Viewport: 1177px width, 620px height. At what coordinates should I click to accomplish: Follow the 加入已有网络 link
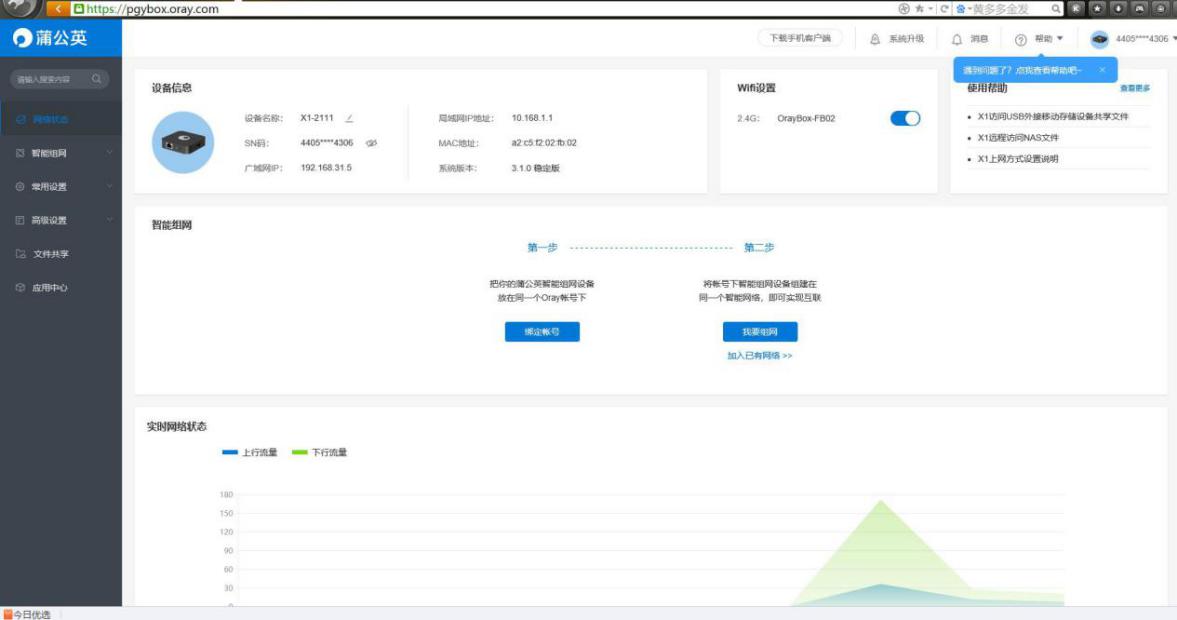[759, 356]
